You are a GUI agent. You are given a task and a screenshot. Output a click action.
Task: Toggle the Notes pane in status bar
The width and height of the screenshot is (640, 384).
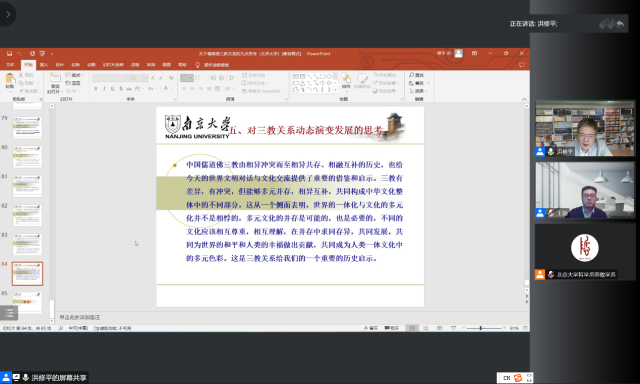click(371, 328)
